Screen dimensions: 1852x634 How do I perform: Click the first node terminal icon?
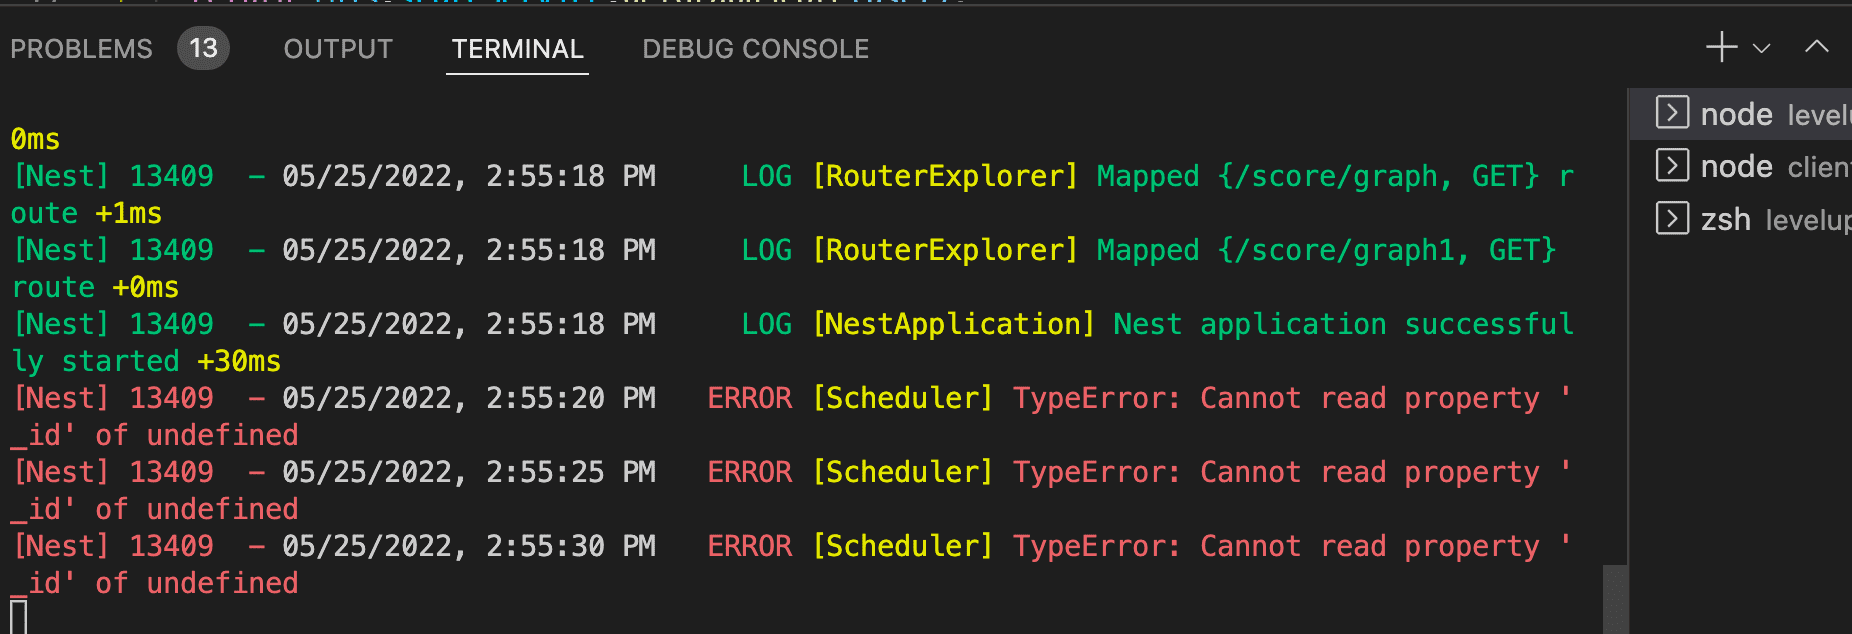(1672, 113)
